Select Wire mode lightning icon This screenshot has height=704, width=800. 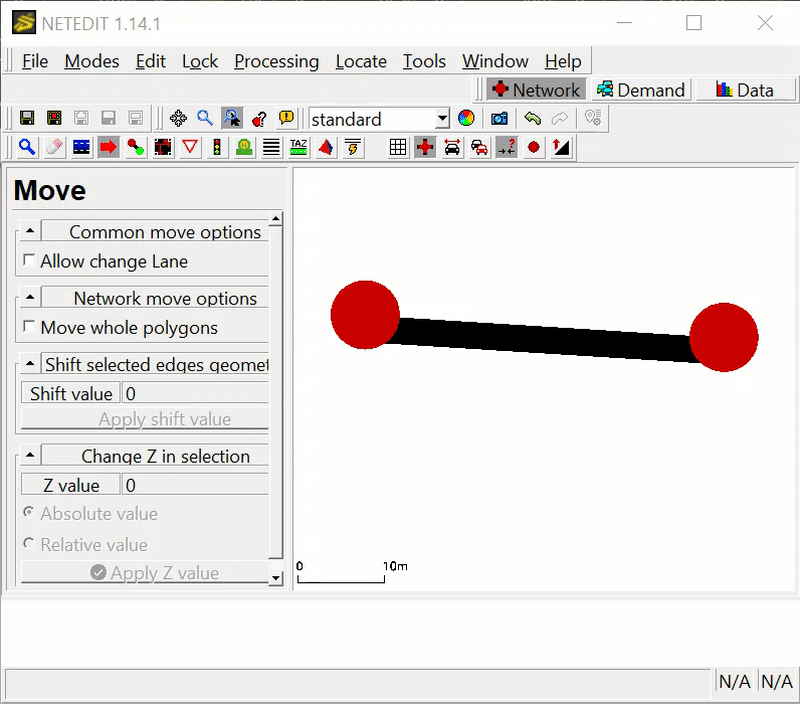click(x=353, y=147)
